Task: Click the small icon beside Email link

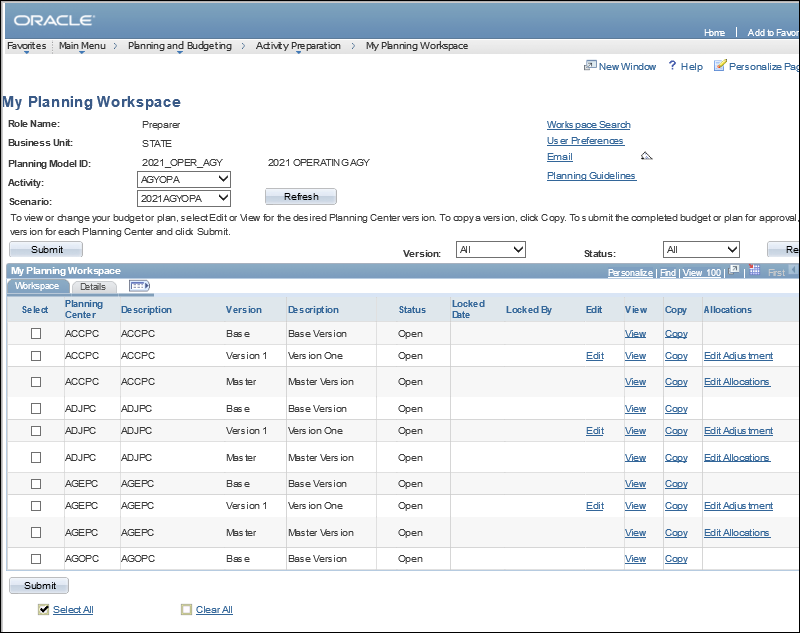Action: pyautogui.click(x=646, y=156)
